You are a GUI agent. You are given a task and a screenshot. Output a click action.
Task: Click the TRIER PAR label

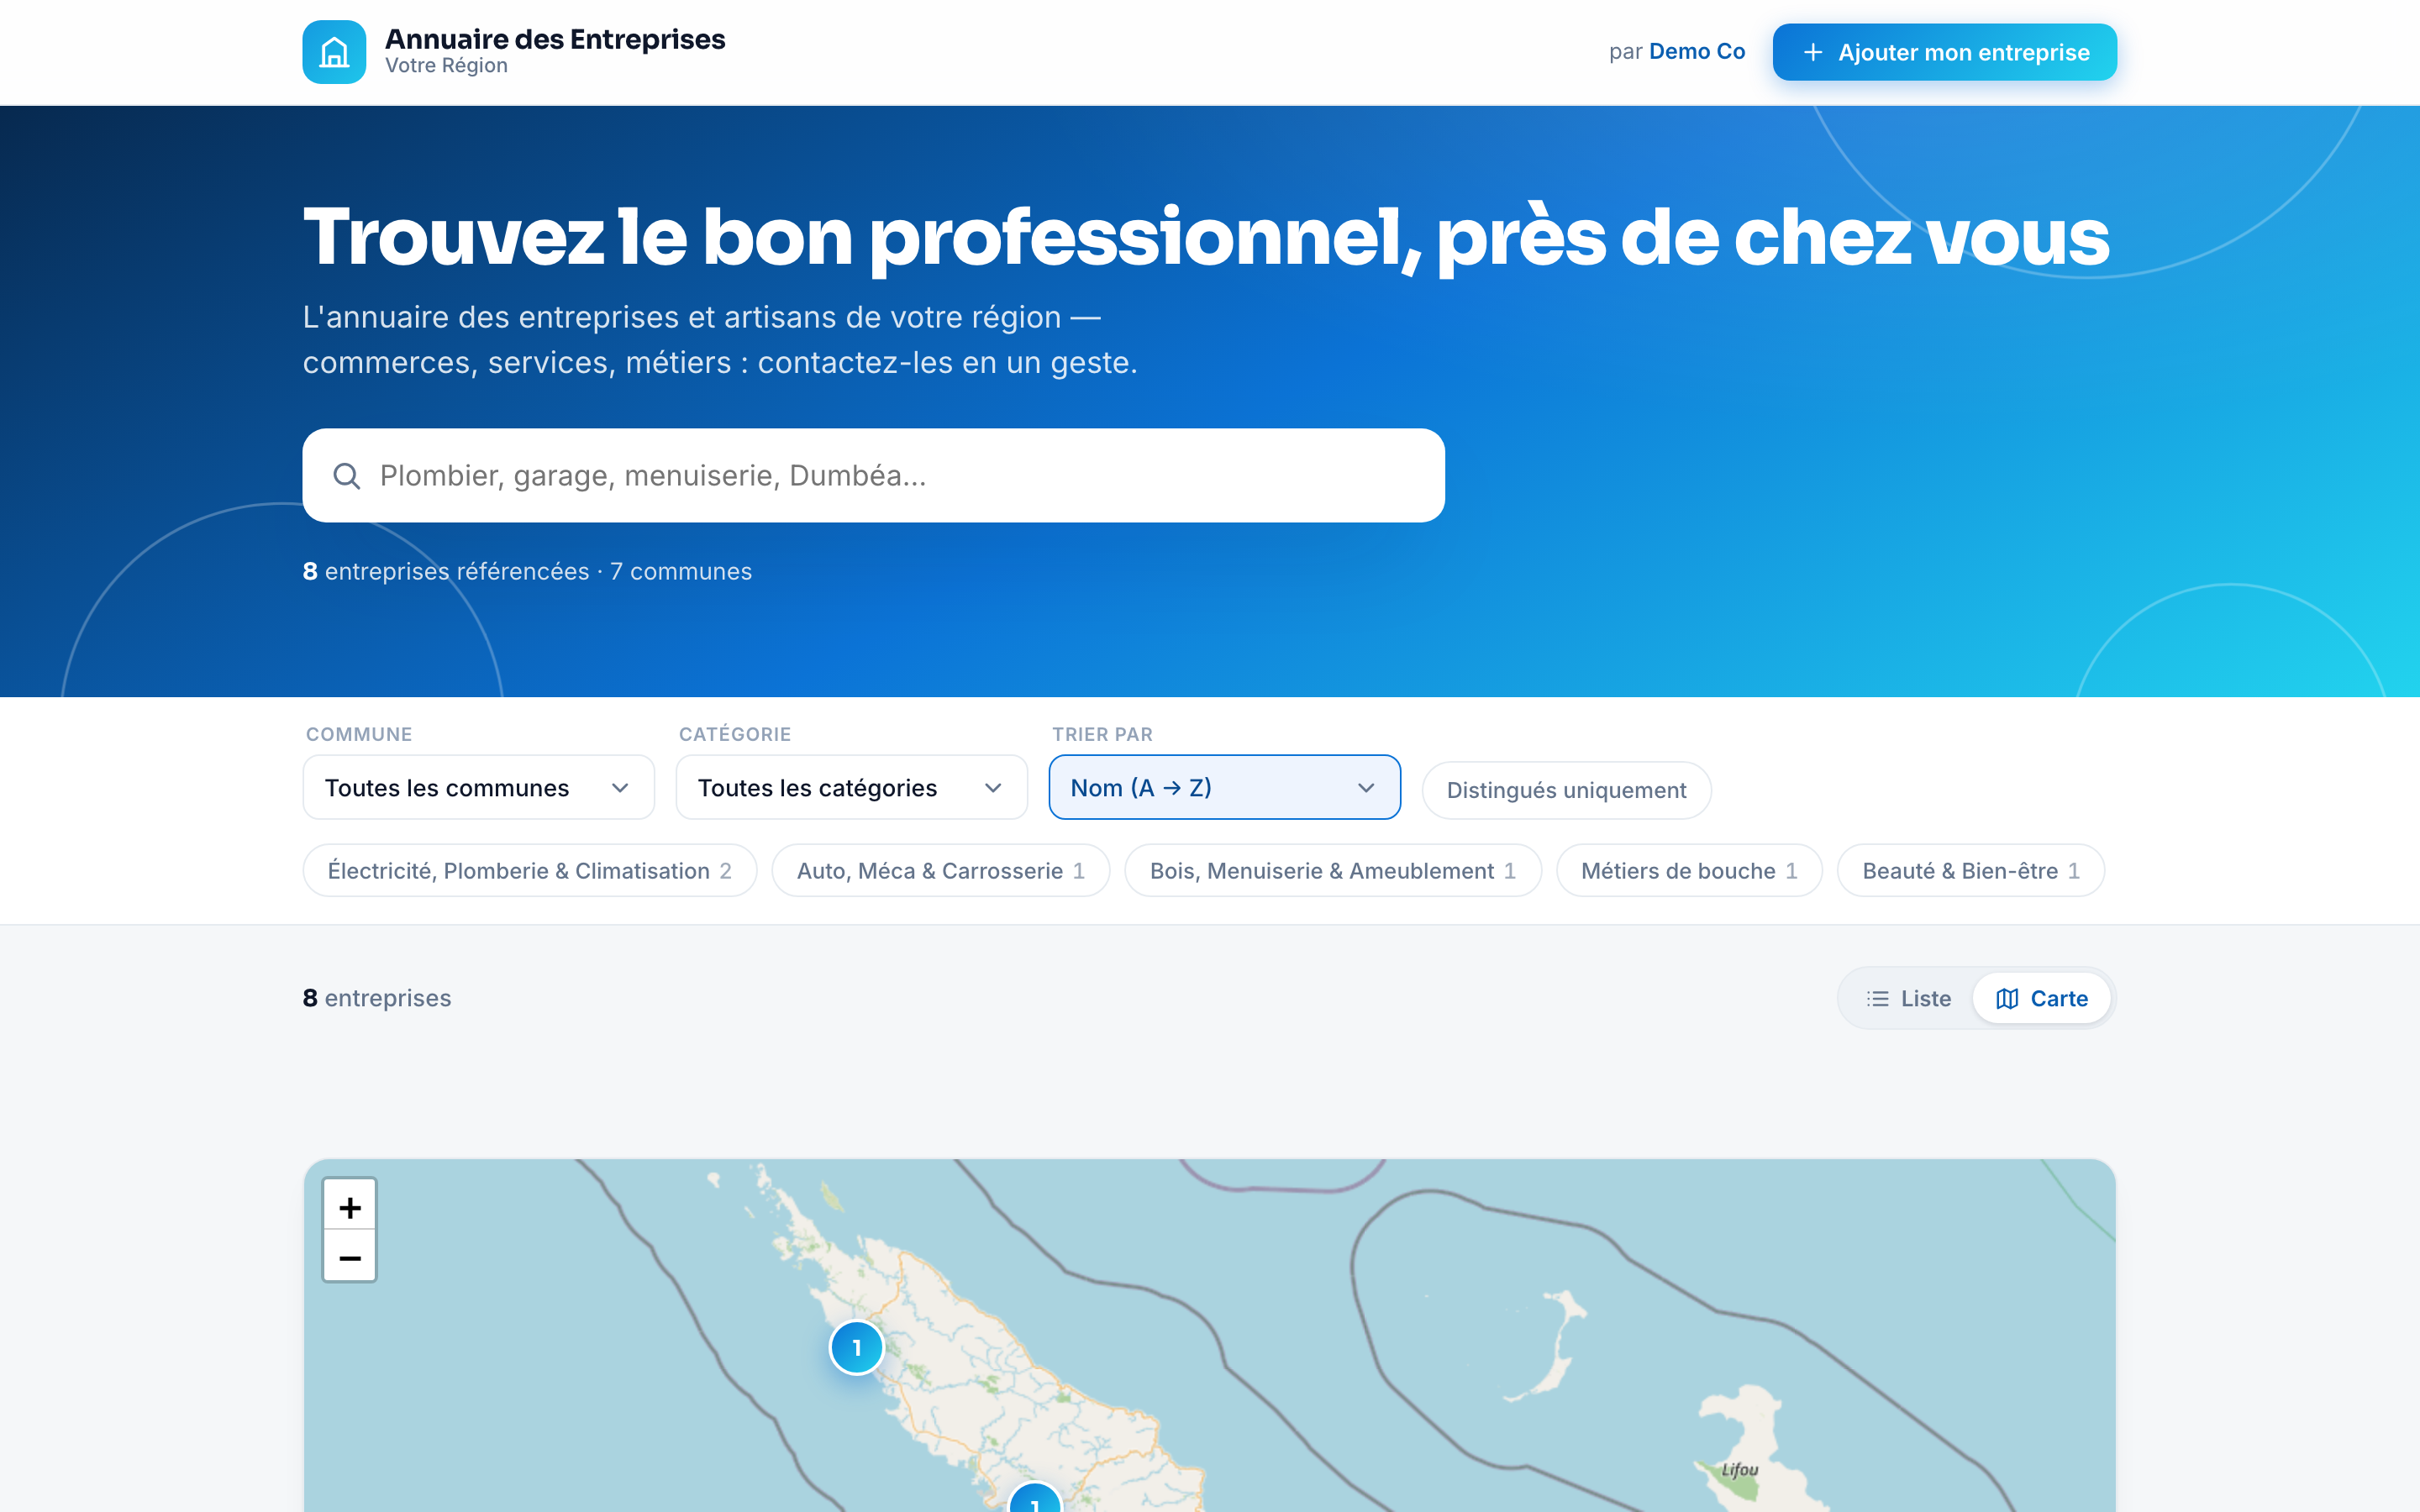click(1102, 734)
